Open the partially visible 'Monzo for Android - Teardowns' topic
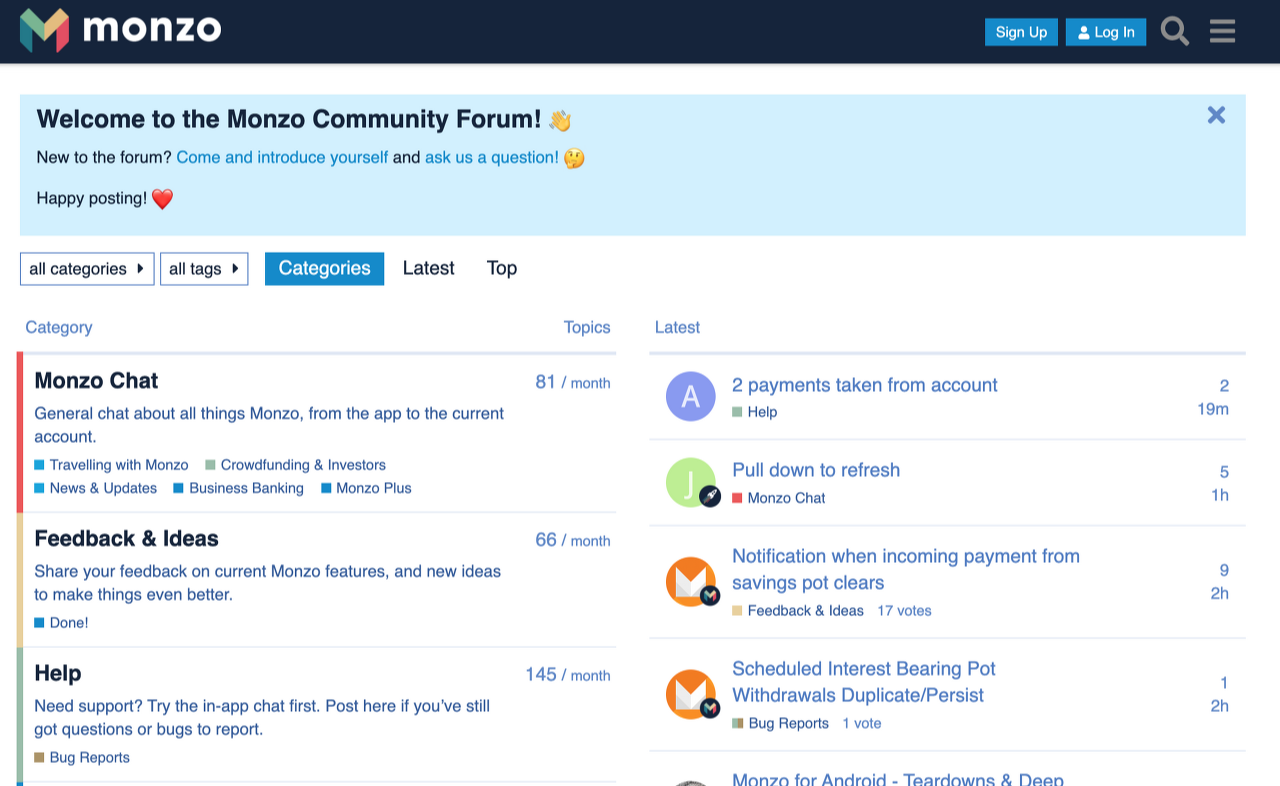Viewport: 1280px width, 786px height. tap(898, 779)
